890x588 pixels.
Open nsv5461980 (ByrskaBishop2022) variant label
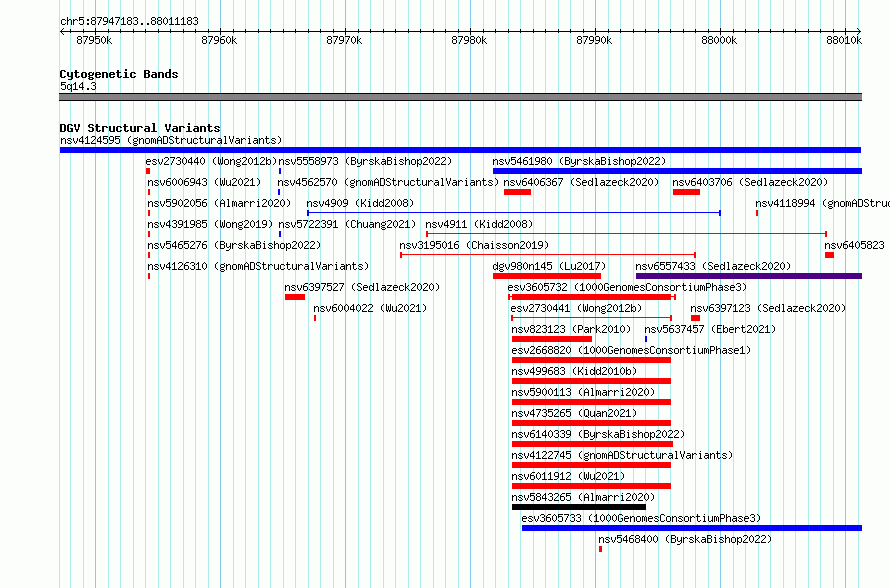click(579, 161)
